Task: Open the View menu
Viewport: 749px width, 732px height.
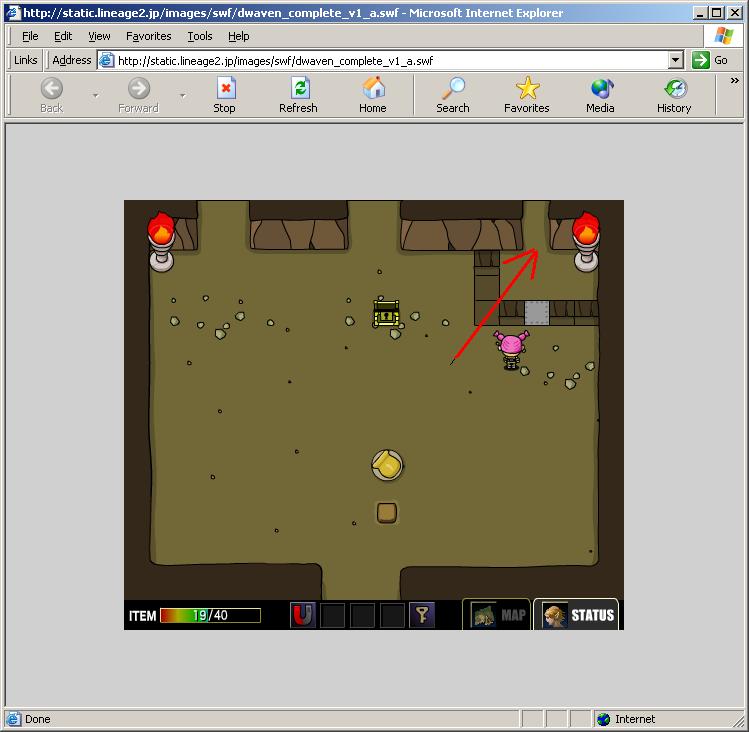Action: point(99,36)
